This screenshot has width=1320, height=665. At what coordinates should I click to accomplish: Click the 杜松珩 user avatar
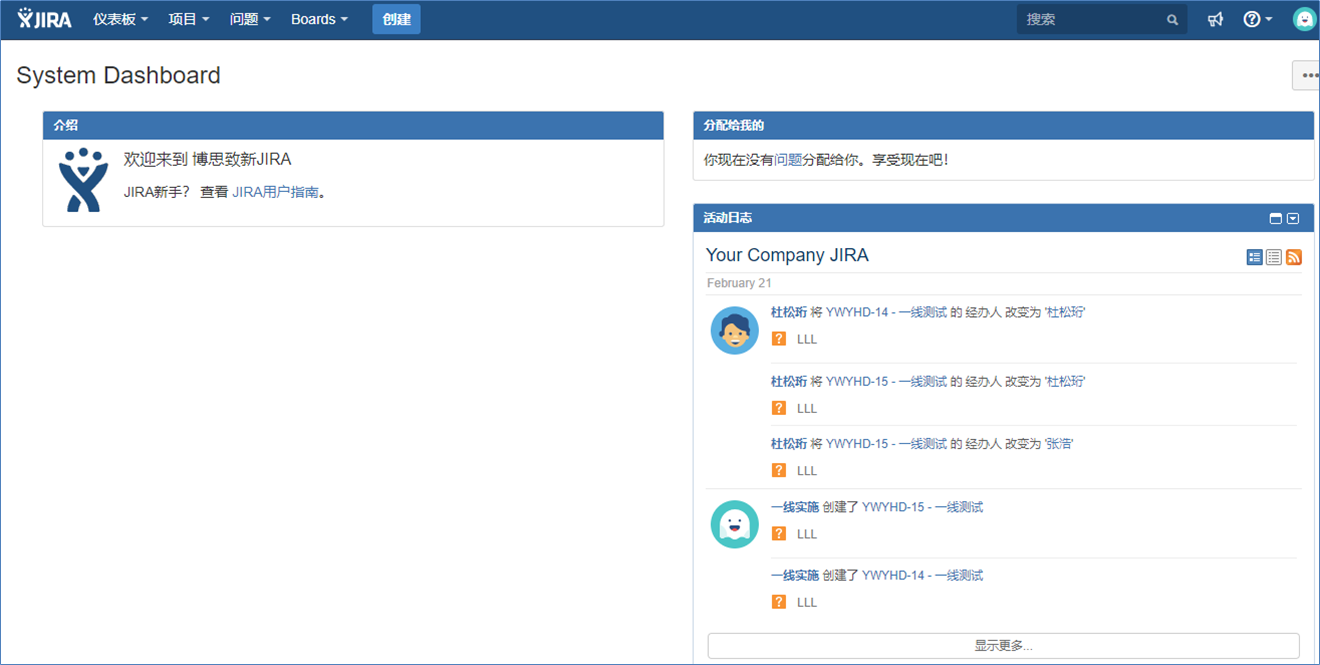click(735, 330)
